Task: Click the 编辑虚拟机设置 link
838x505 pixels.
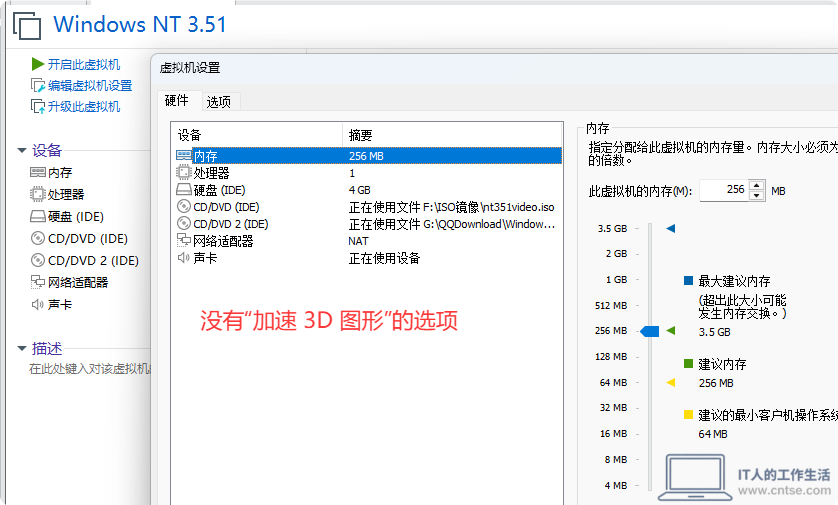Action: pyautogui.click(x=90, y=86)
